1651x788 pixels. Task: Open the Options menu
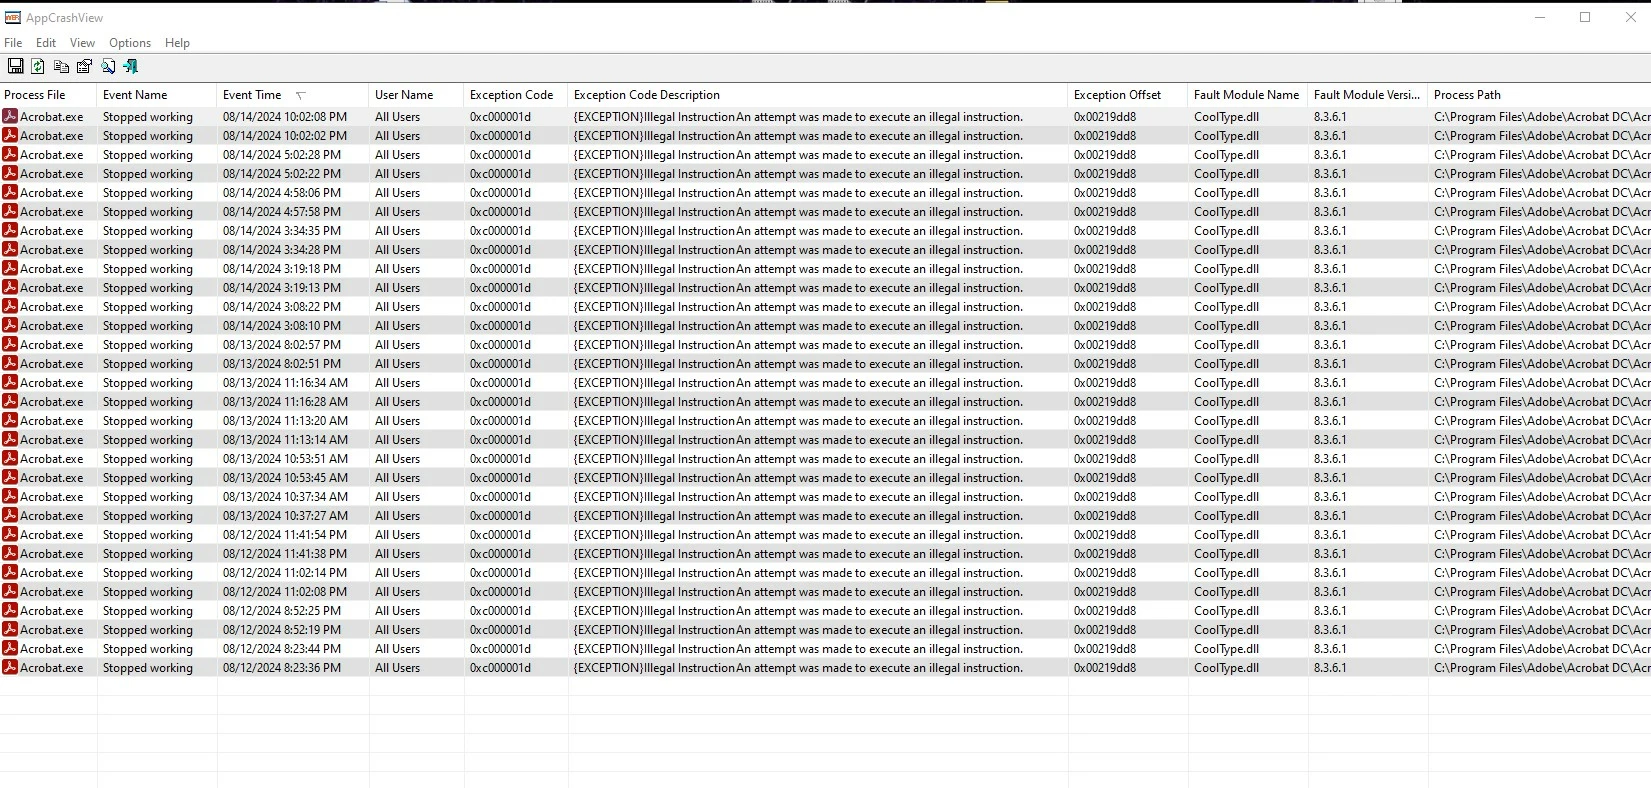pyautogui.click(x=130, y=43)
